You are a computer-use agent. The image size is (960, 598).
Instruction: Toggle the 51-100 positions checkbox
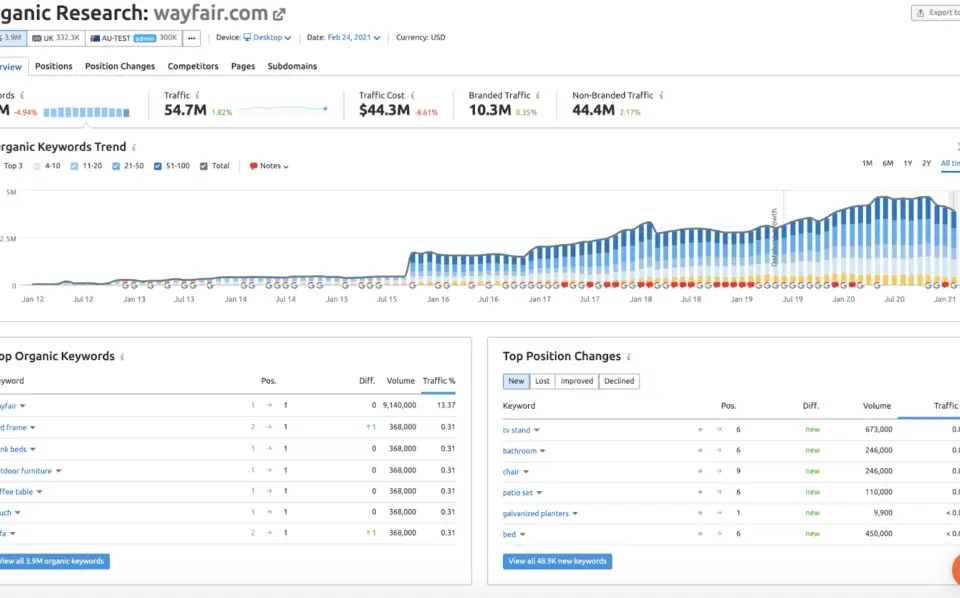tap(157, 166)
